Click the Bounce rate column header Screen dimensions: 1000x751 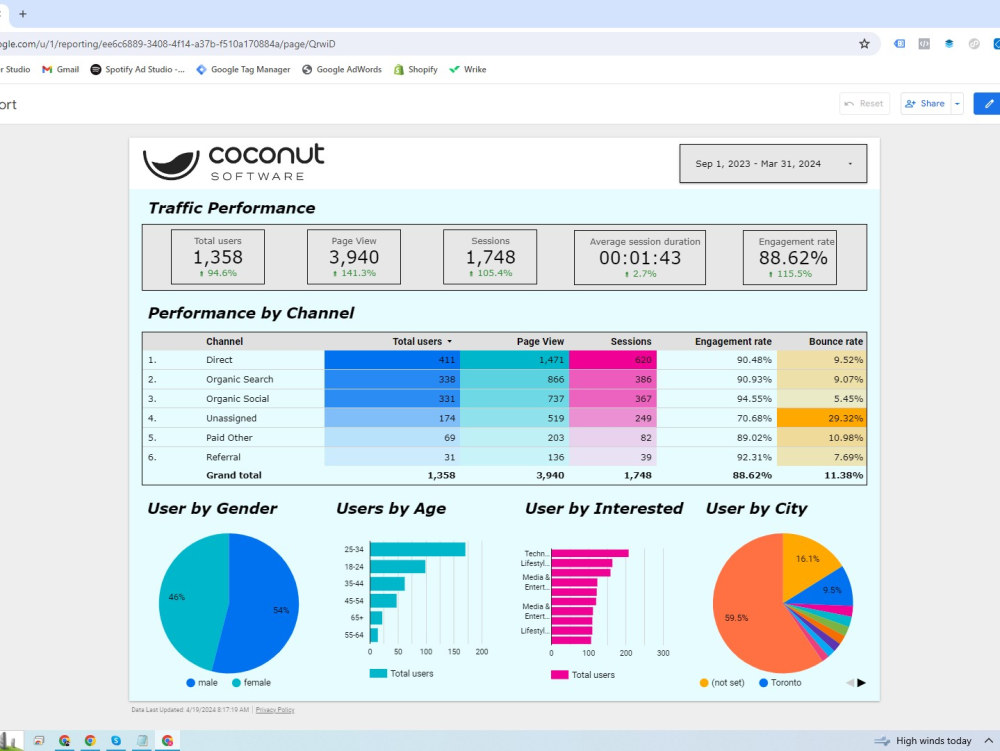click(835, 342)
